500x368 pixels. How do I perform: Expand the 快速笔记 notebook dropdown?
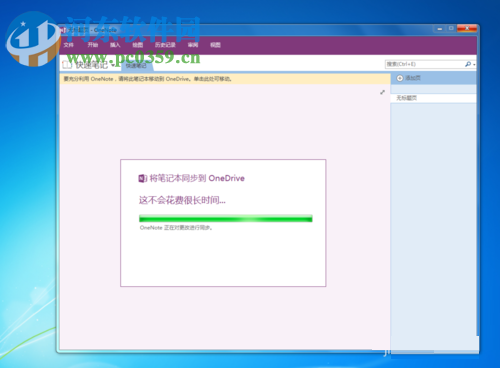click(x=113, y=65)
